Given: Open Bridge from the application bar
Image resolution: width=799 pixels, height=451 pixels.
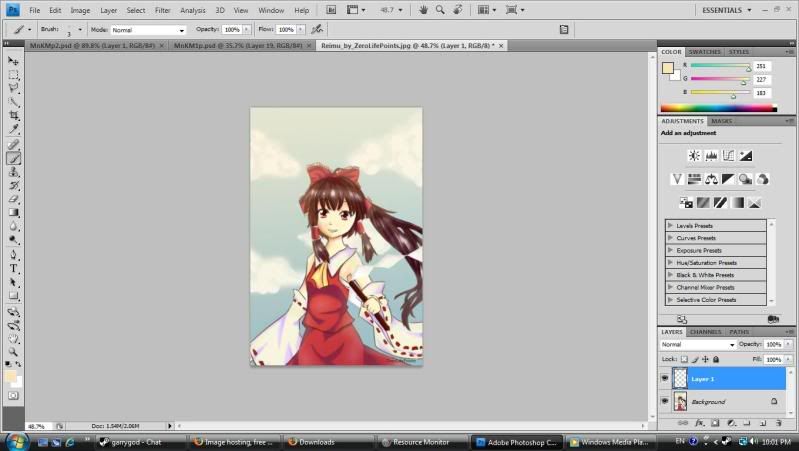Looking at the screenshot, I should pyautogui.click(x=331, y=10).
